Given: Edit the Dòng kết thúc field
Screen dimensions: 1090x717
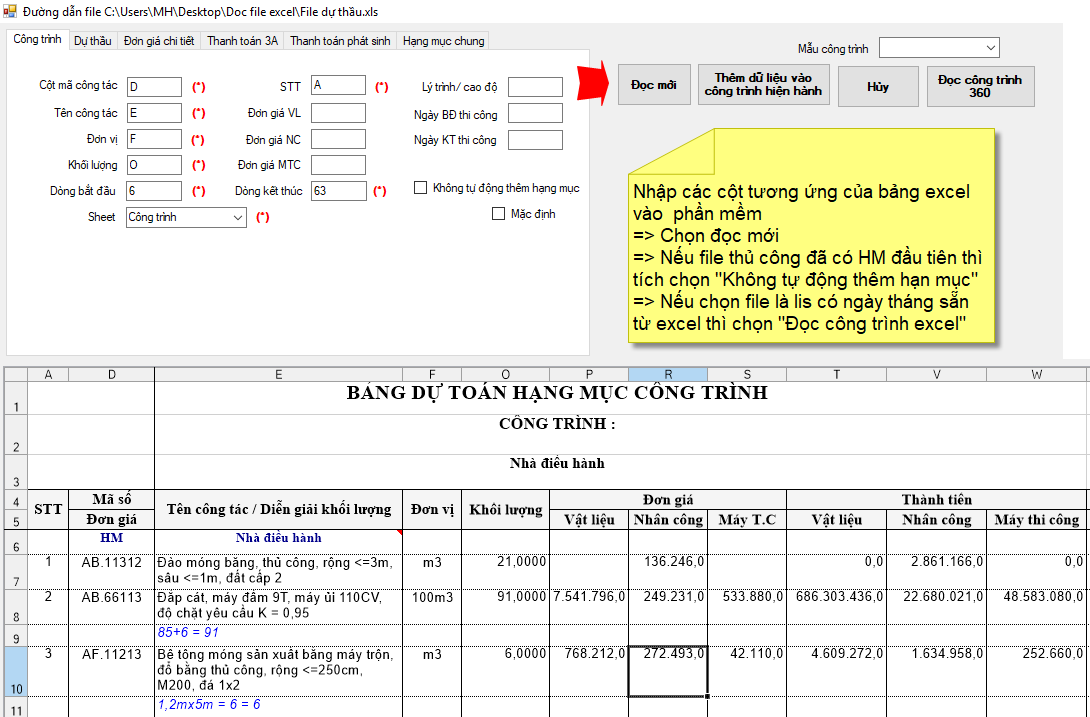Looking at the screenshot, I should point(339,191).
